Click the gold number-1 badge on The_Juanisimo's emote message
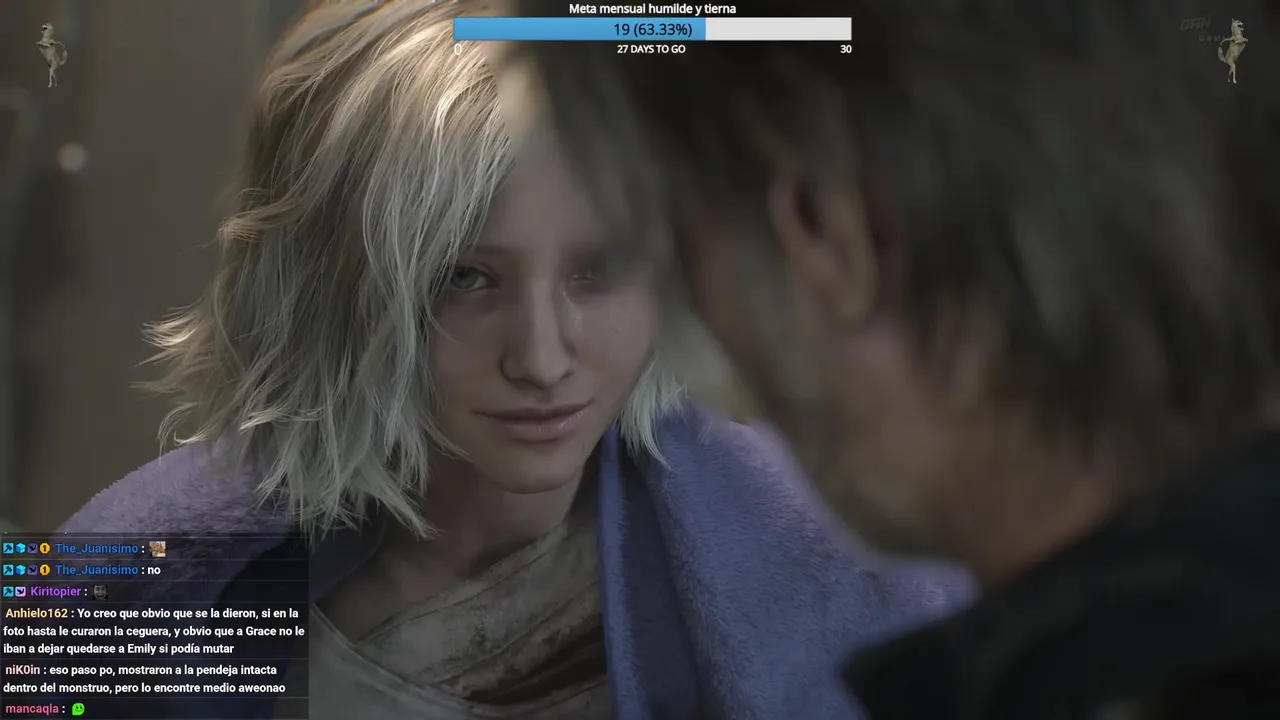This screenshot has width=1280, height=720. tap(44, 548)
